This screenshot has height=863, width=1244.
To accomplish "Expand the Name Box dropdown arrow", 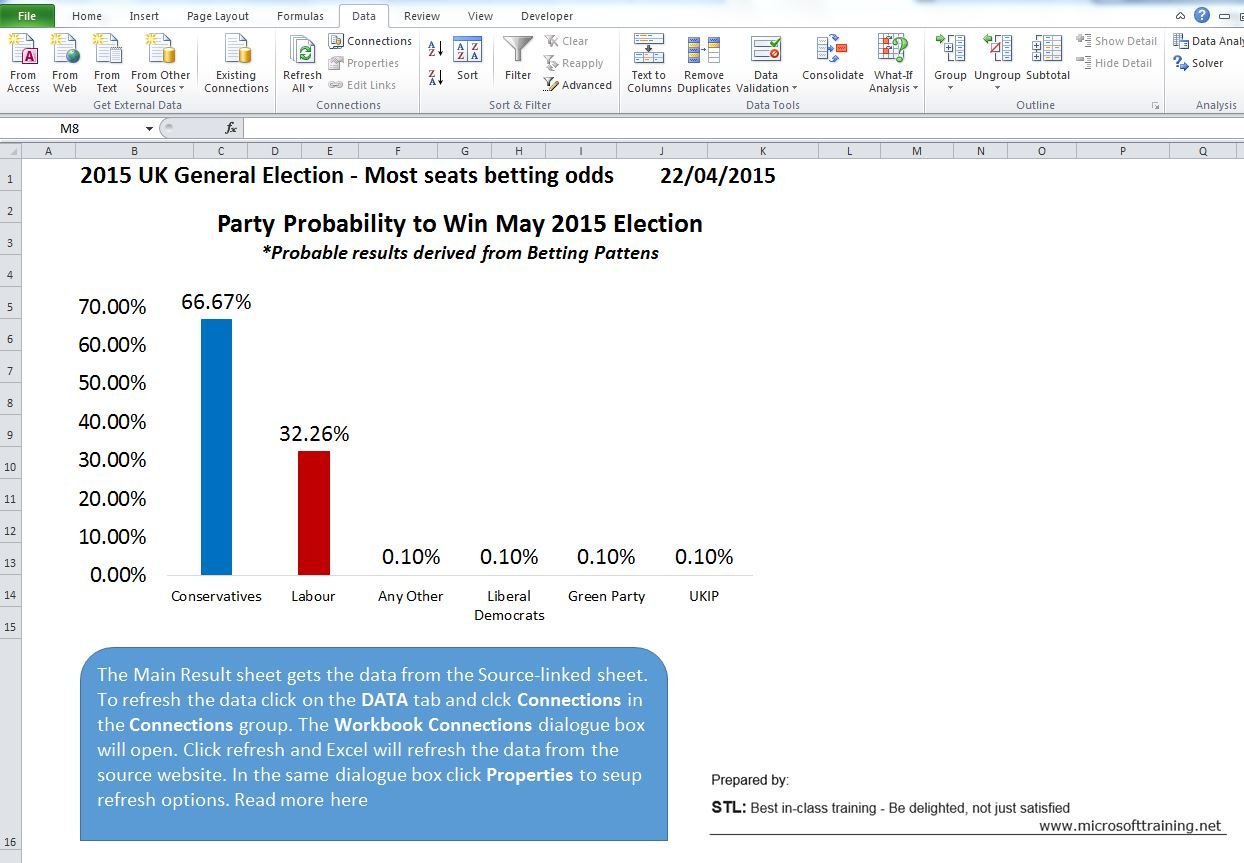I will [x=150, y=128].
